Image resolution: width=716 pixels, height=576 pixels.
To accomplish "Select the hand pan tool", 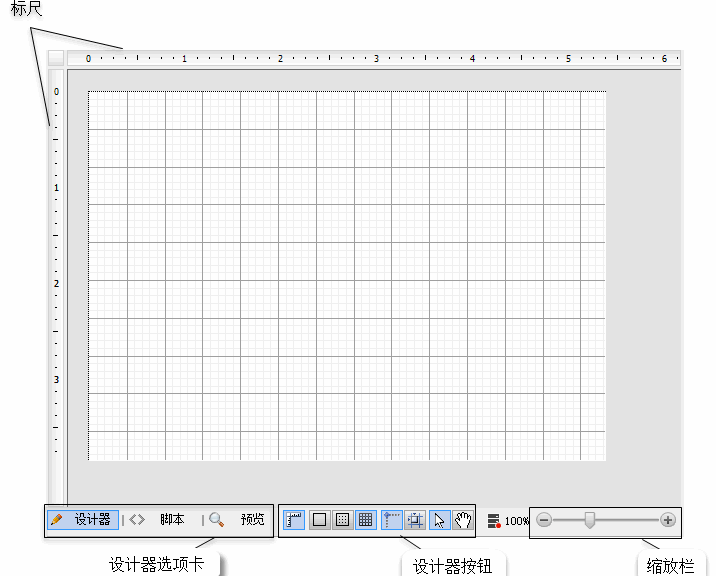I will click(x=463, y=520).
